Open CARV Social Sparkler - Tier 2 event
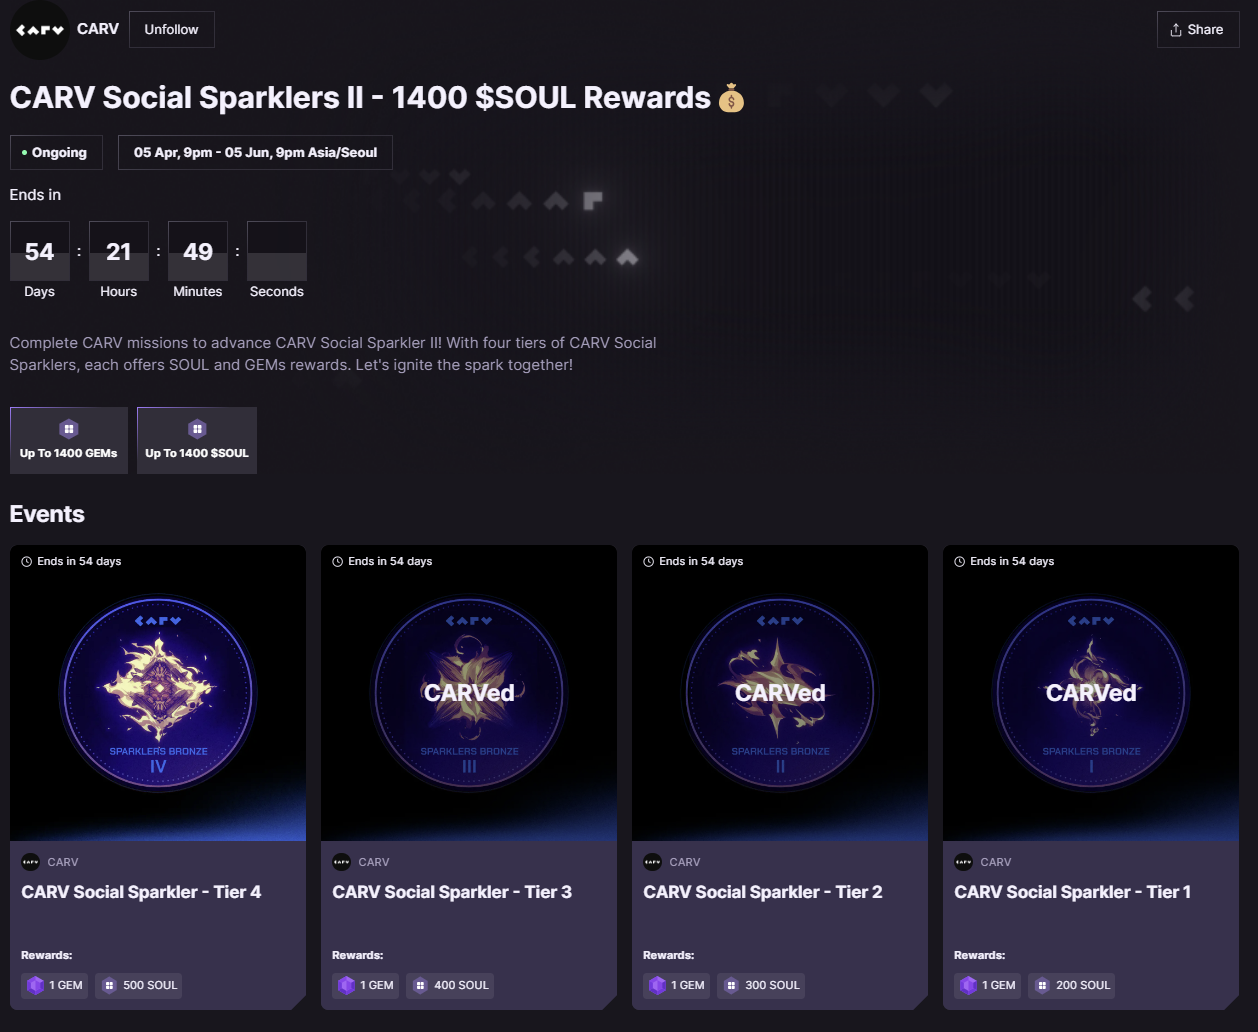Screen dimensions: 1258x1032 [x=763, y=892]
